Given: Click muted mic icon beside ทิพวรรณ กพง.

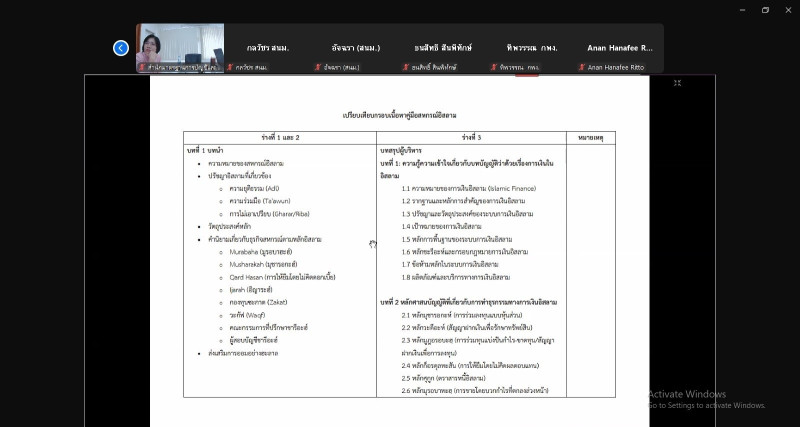Looking at the screenshot, I should 494,67.
